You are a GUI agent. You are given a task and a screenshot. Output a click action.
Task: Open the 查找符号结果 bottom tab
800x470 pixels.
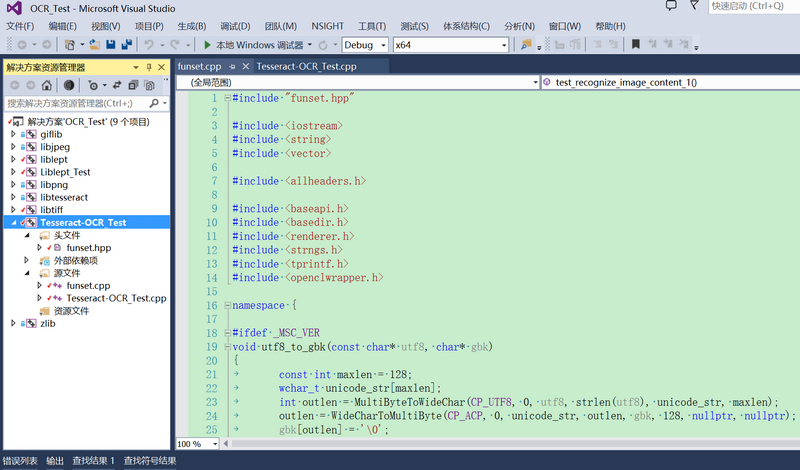pyautogui.click(x=149, y=461)
